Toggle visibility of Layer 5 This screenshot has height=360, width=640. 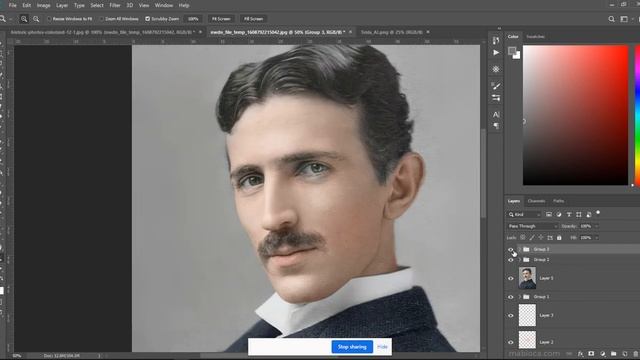click(511, 278)
